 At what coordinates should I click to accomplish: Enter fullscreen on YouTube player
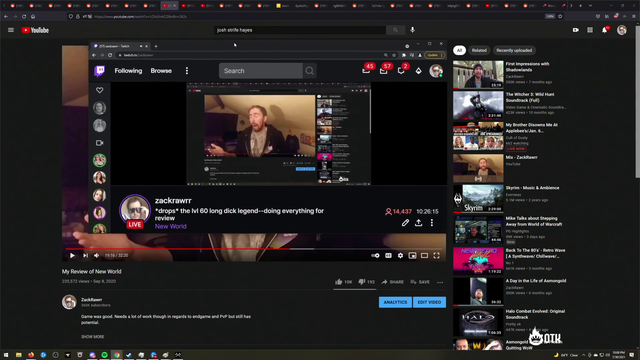[x=436, y=256]
